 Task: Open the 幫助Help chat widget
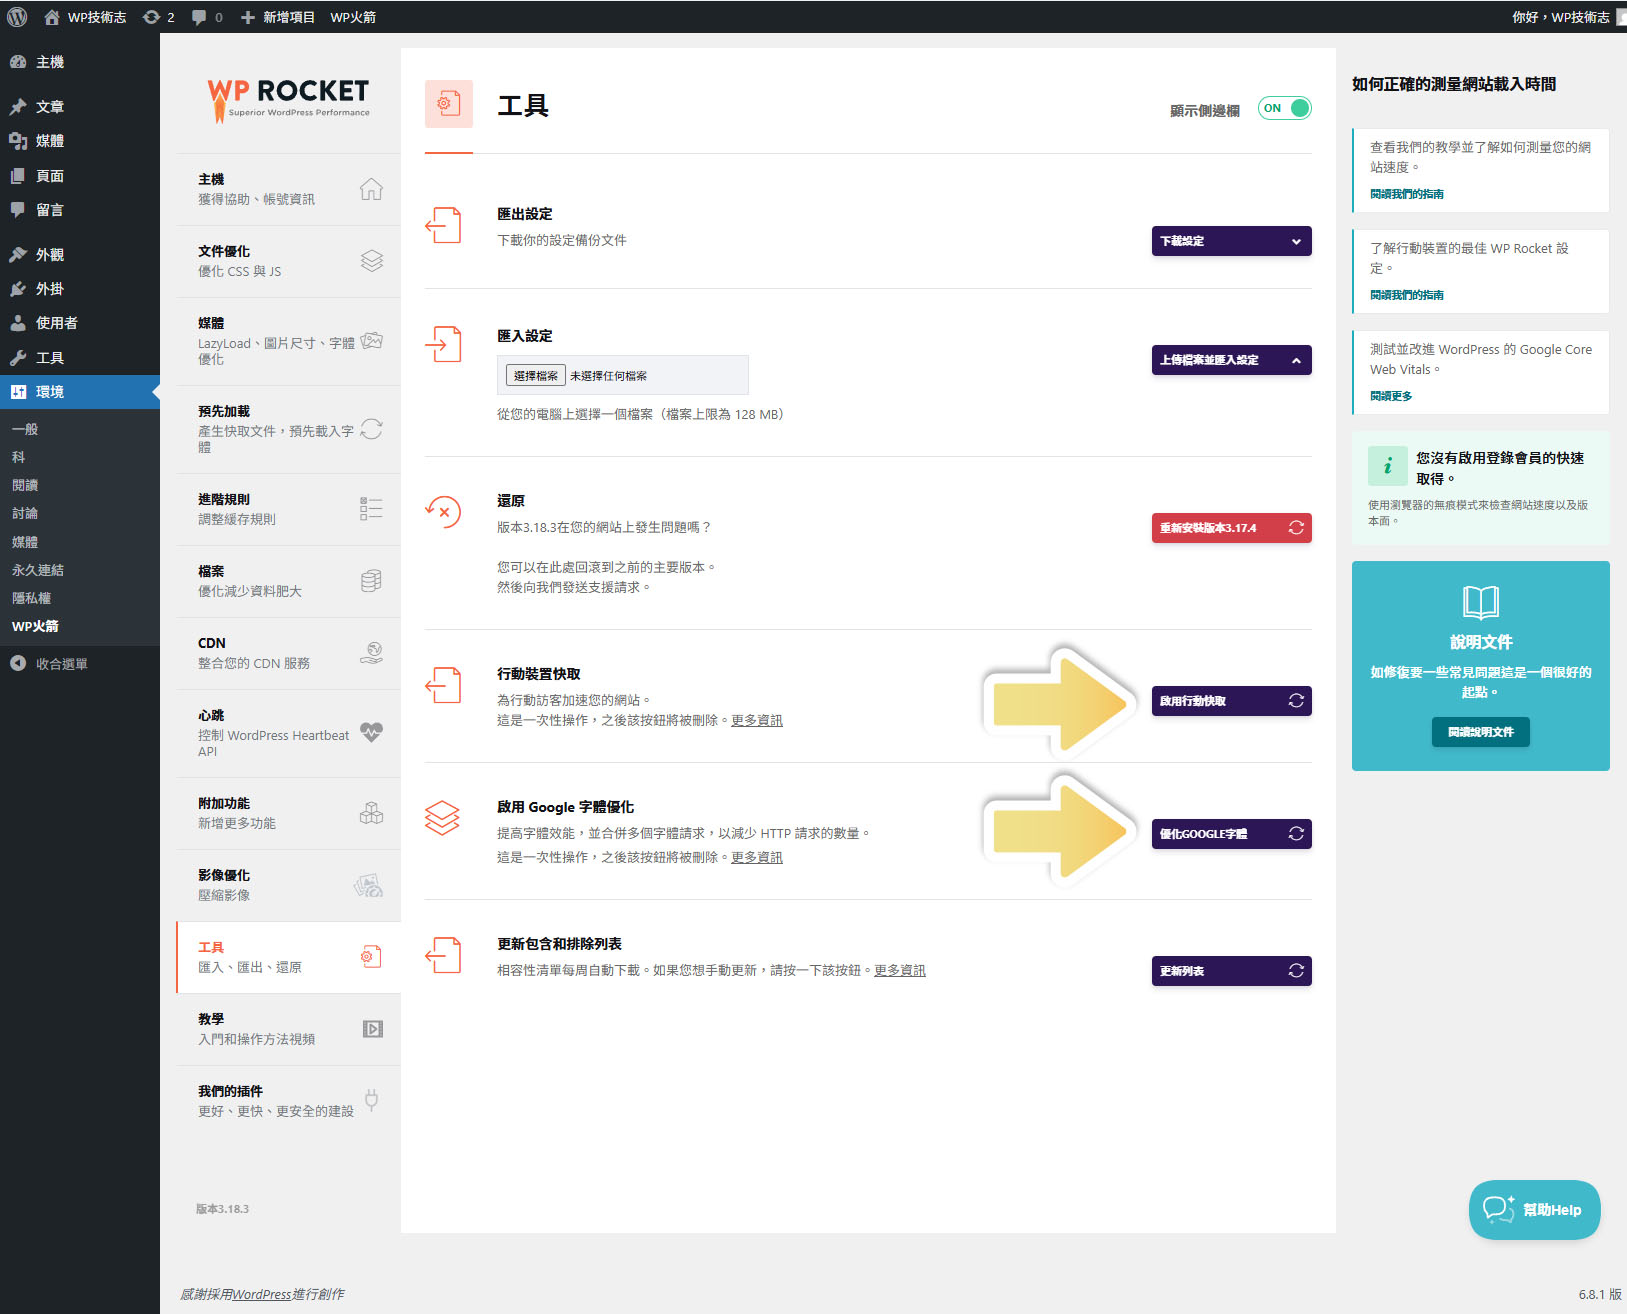pyautogui.click(x=1534, y=1210)
